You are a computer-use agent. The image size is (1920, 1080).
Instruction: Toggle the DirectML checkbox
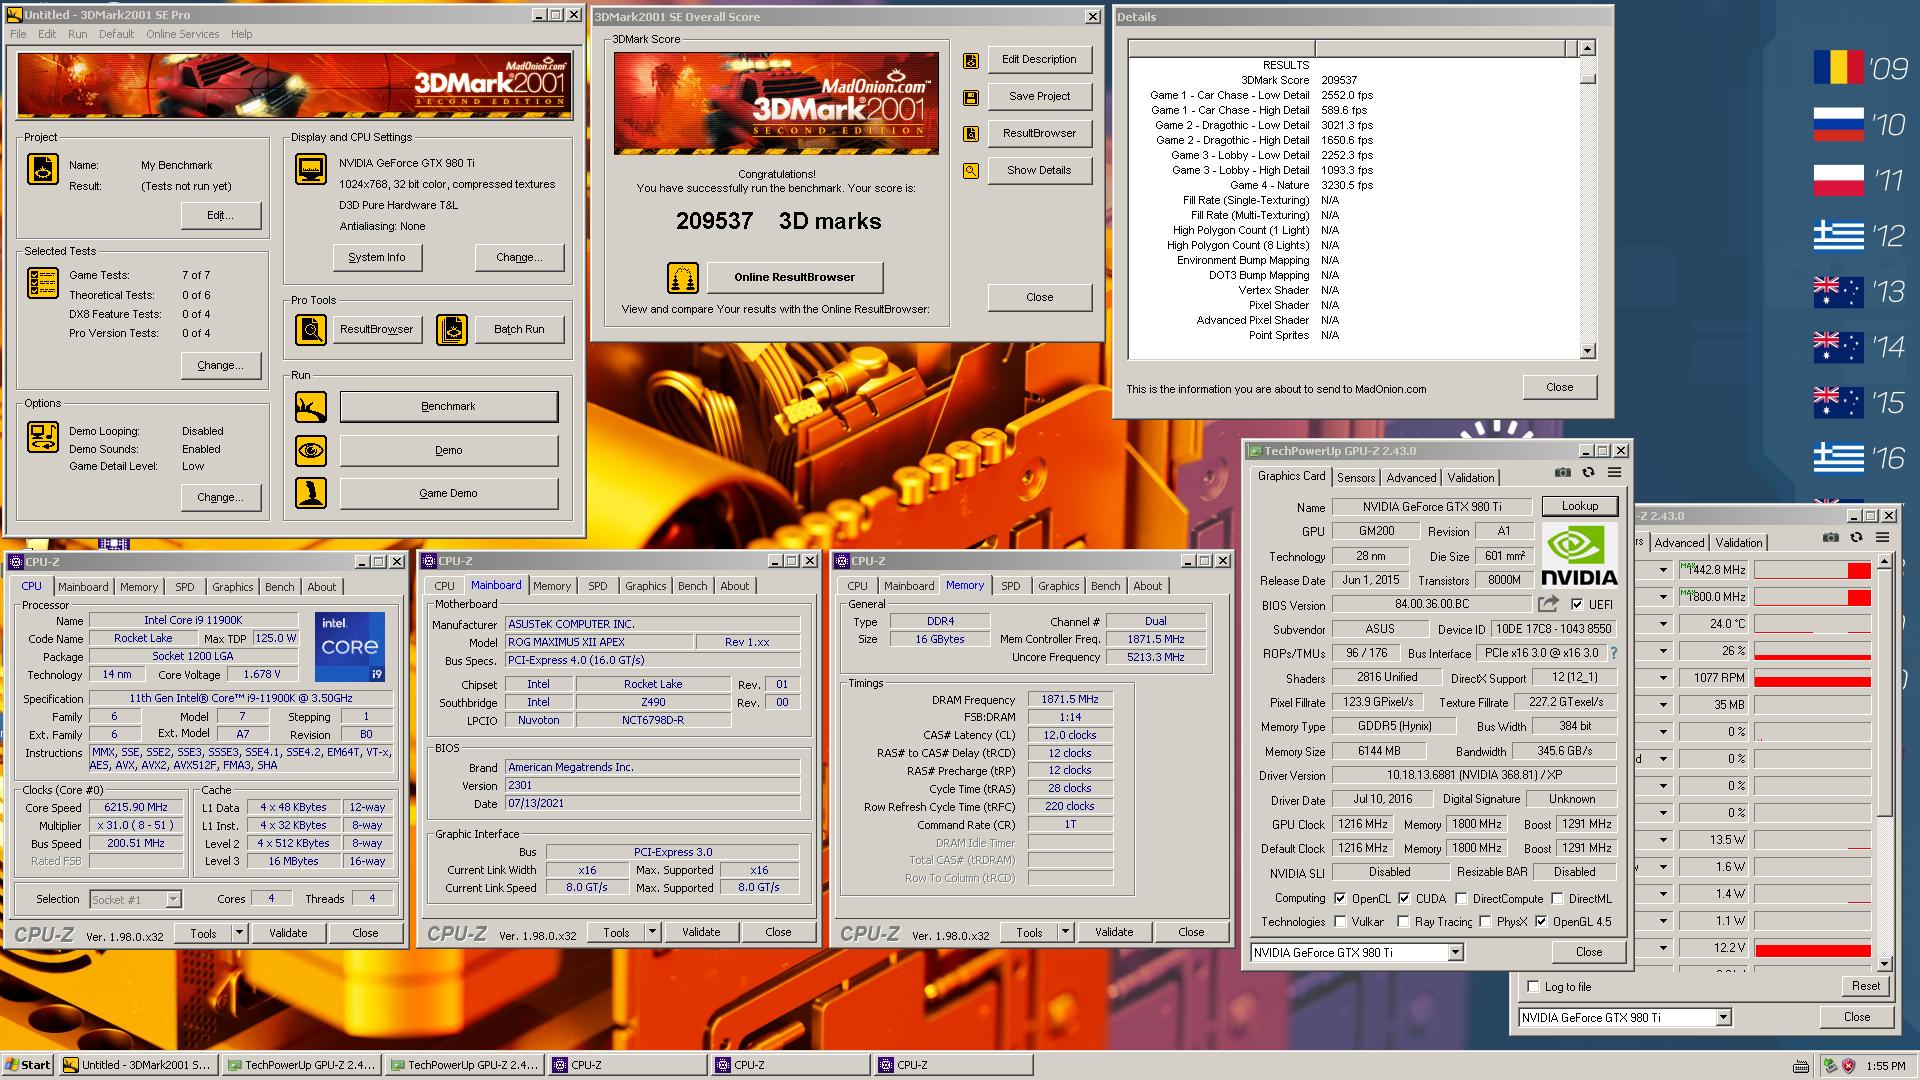(x=1557, y=898)
